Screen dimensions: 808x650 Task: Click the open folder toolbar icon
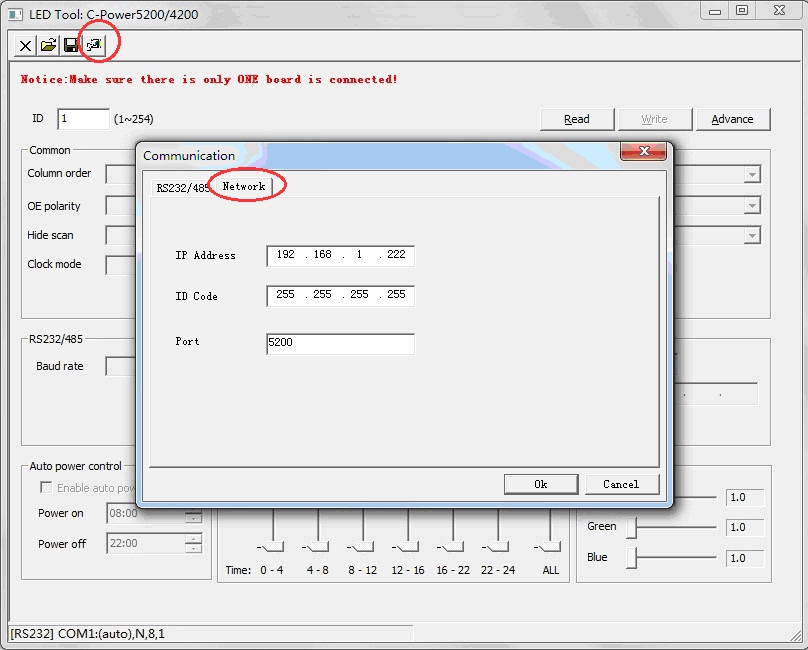[x=48, y=46]
